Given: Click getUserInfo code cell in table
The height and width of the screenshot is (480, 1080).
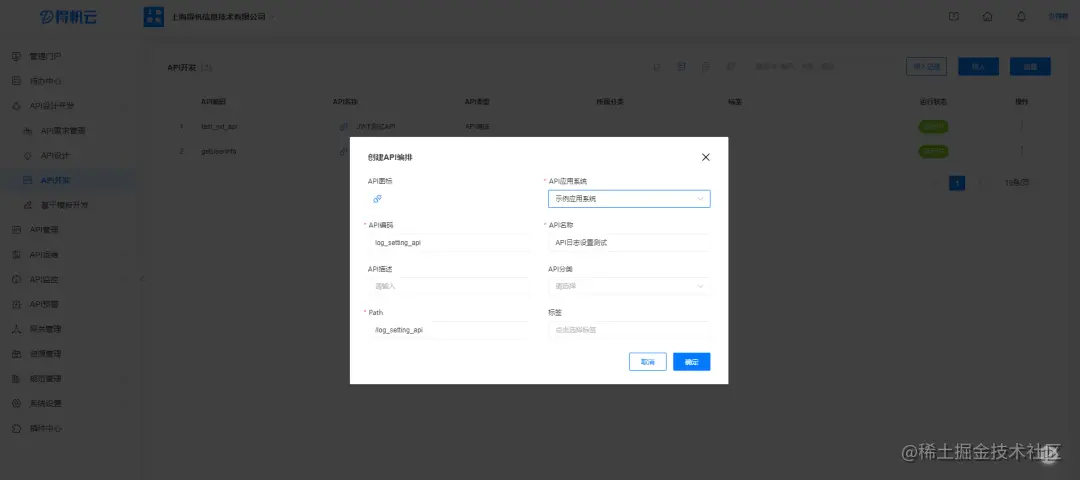Looking at the screenshot, I should (x=218, y=151).
